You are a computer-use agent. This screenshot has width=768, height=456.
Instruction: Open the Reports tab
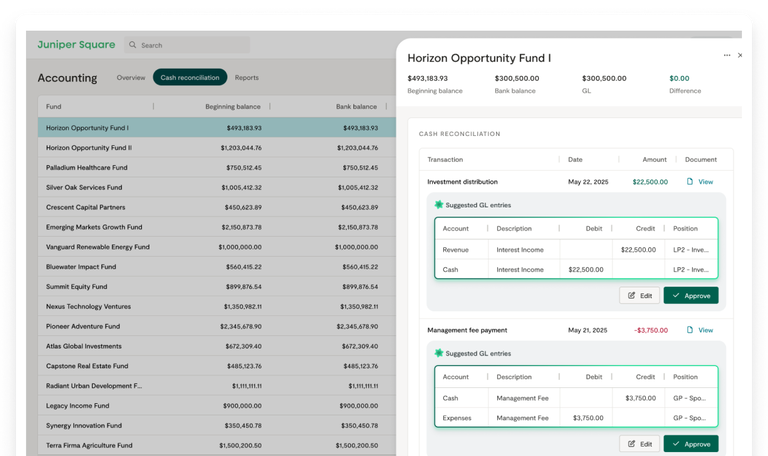coord(246,77)
